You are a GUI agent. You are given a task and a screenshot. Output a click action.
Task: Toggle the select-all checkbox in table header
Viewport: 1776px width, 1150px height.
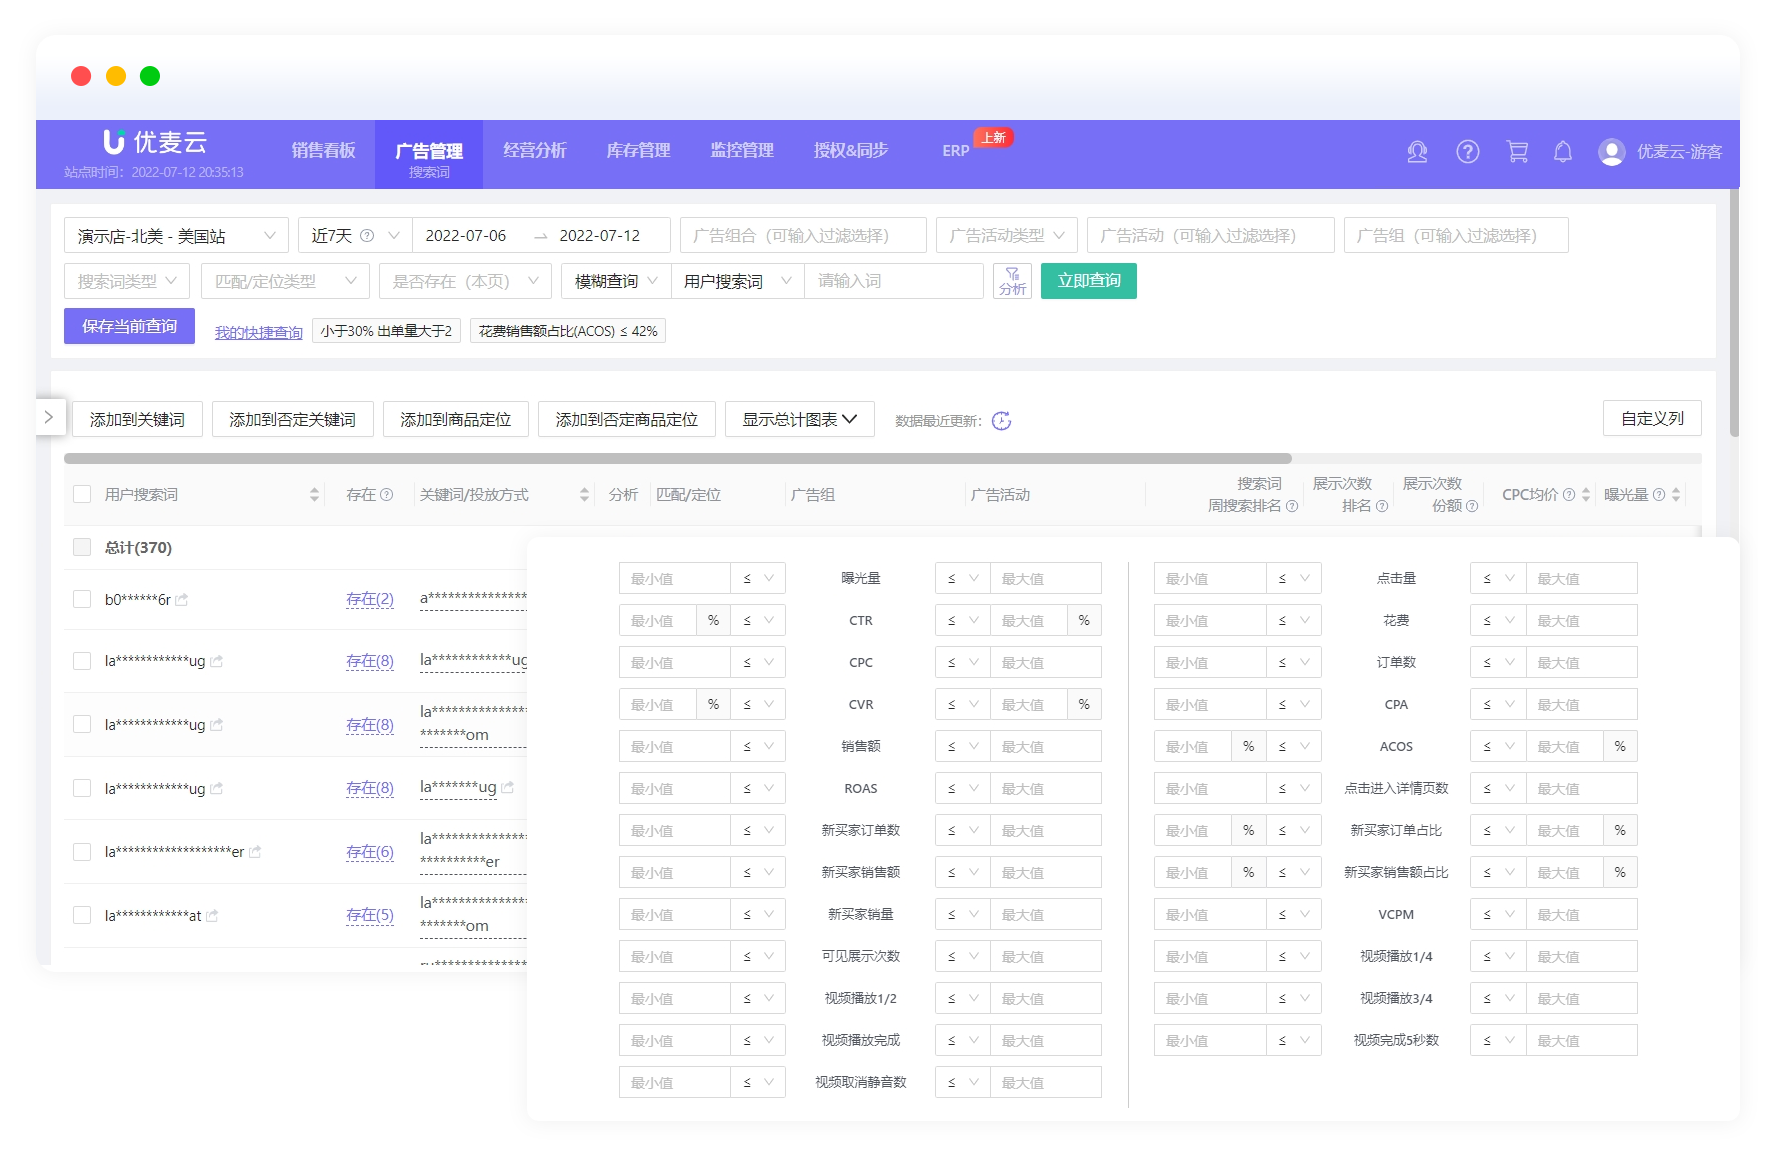pos(82,494)
